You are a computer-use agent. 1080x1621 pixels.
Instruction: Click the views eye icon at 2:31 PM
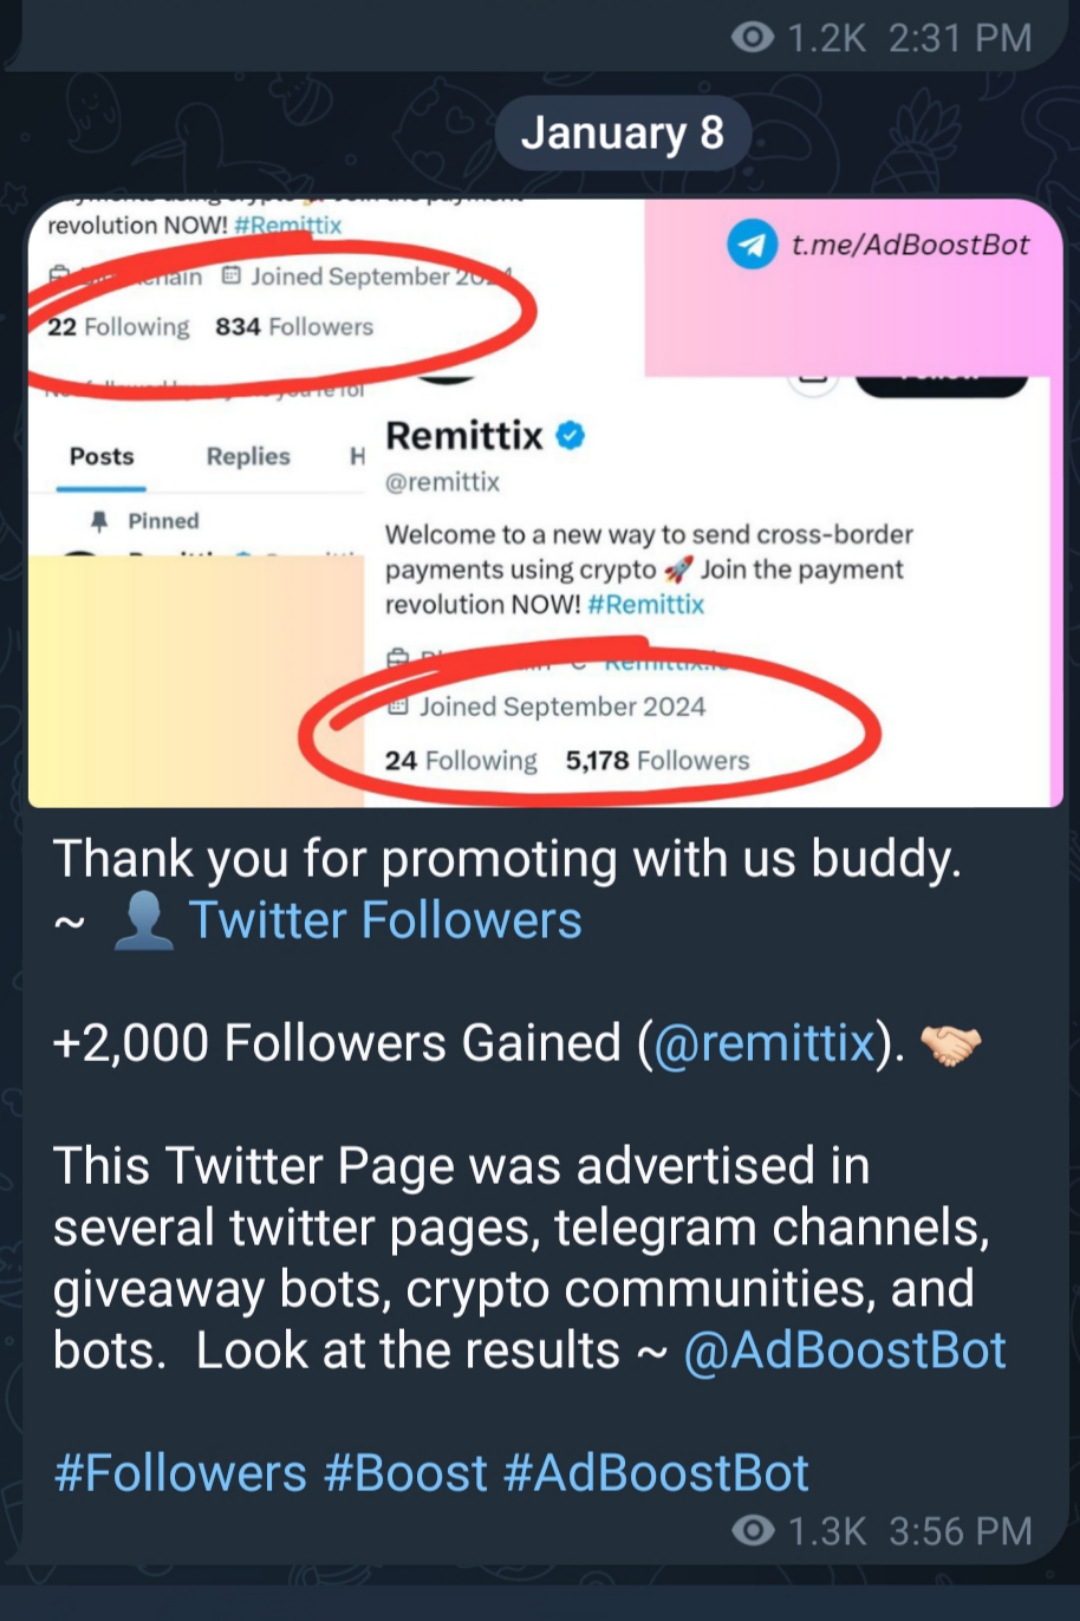click(x=753, y=38)
